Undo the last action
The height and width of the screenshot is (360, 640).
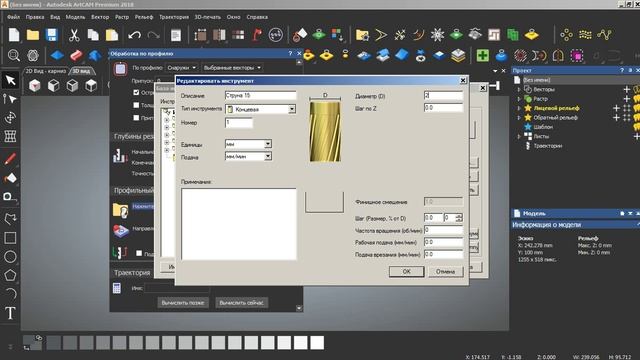pos(134,35)
